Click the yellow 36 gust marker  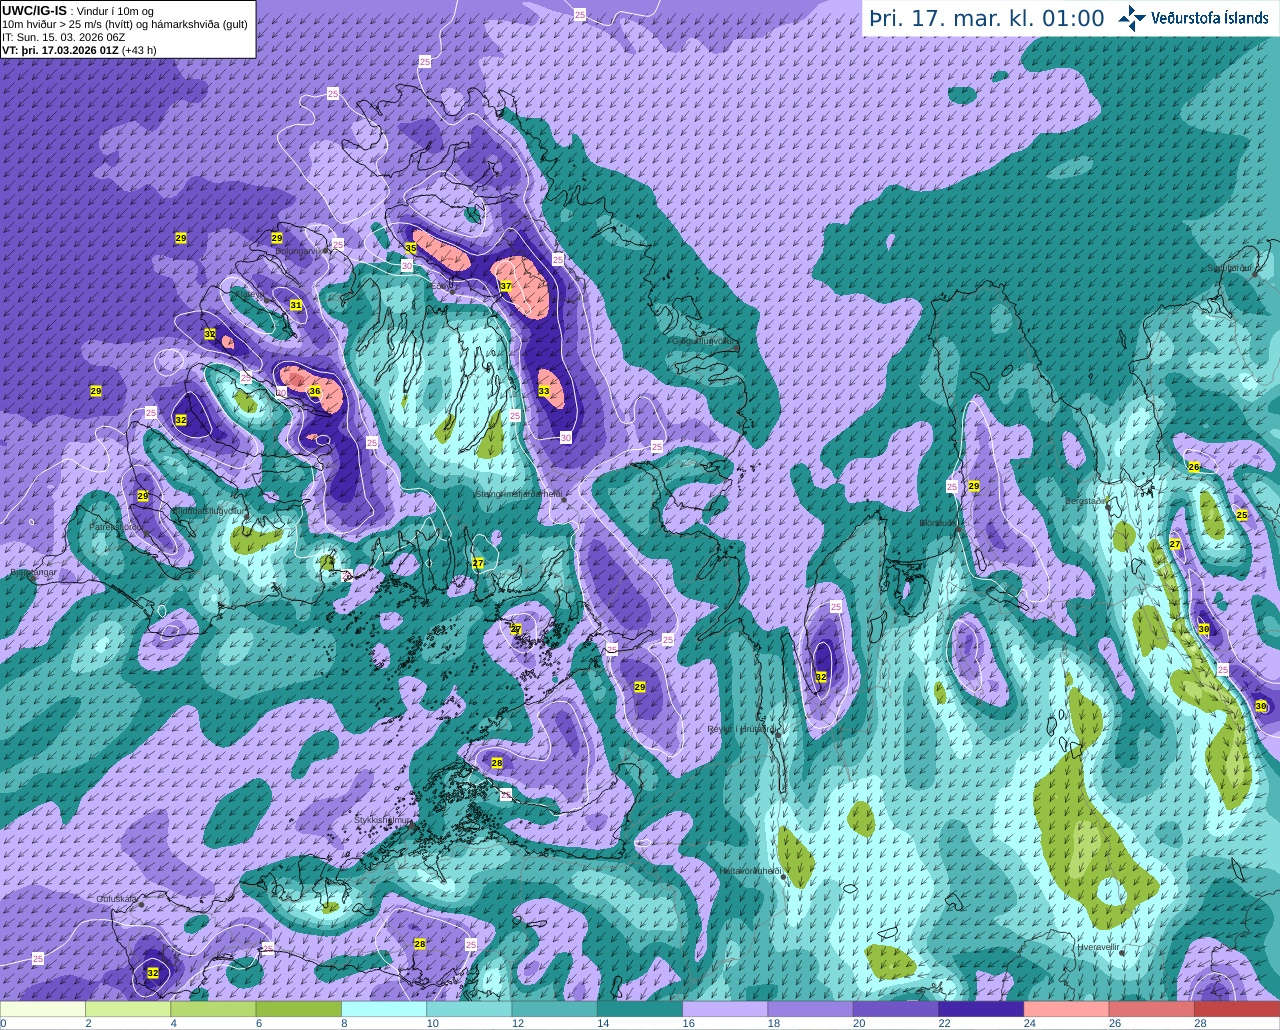point(315,391)
